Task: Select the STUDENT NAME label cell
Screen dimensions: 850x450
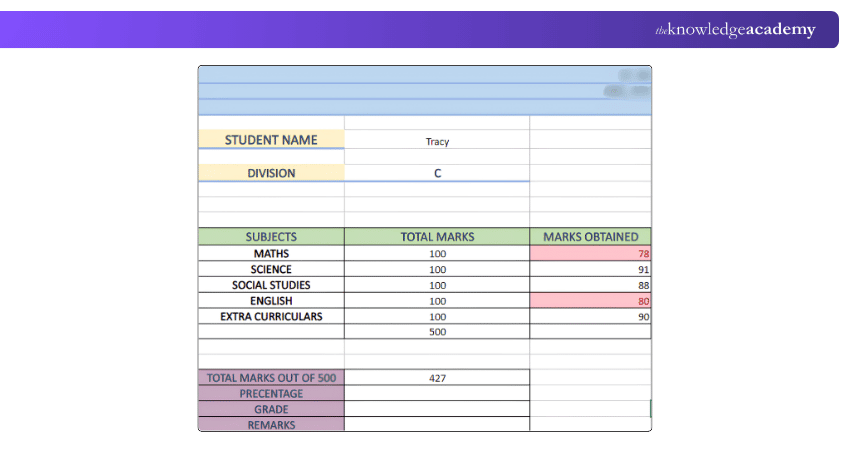Action: click(x=271, y=139)
